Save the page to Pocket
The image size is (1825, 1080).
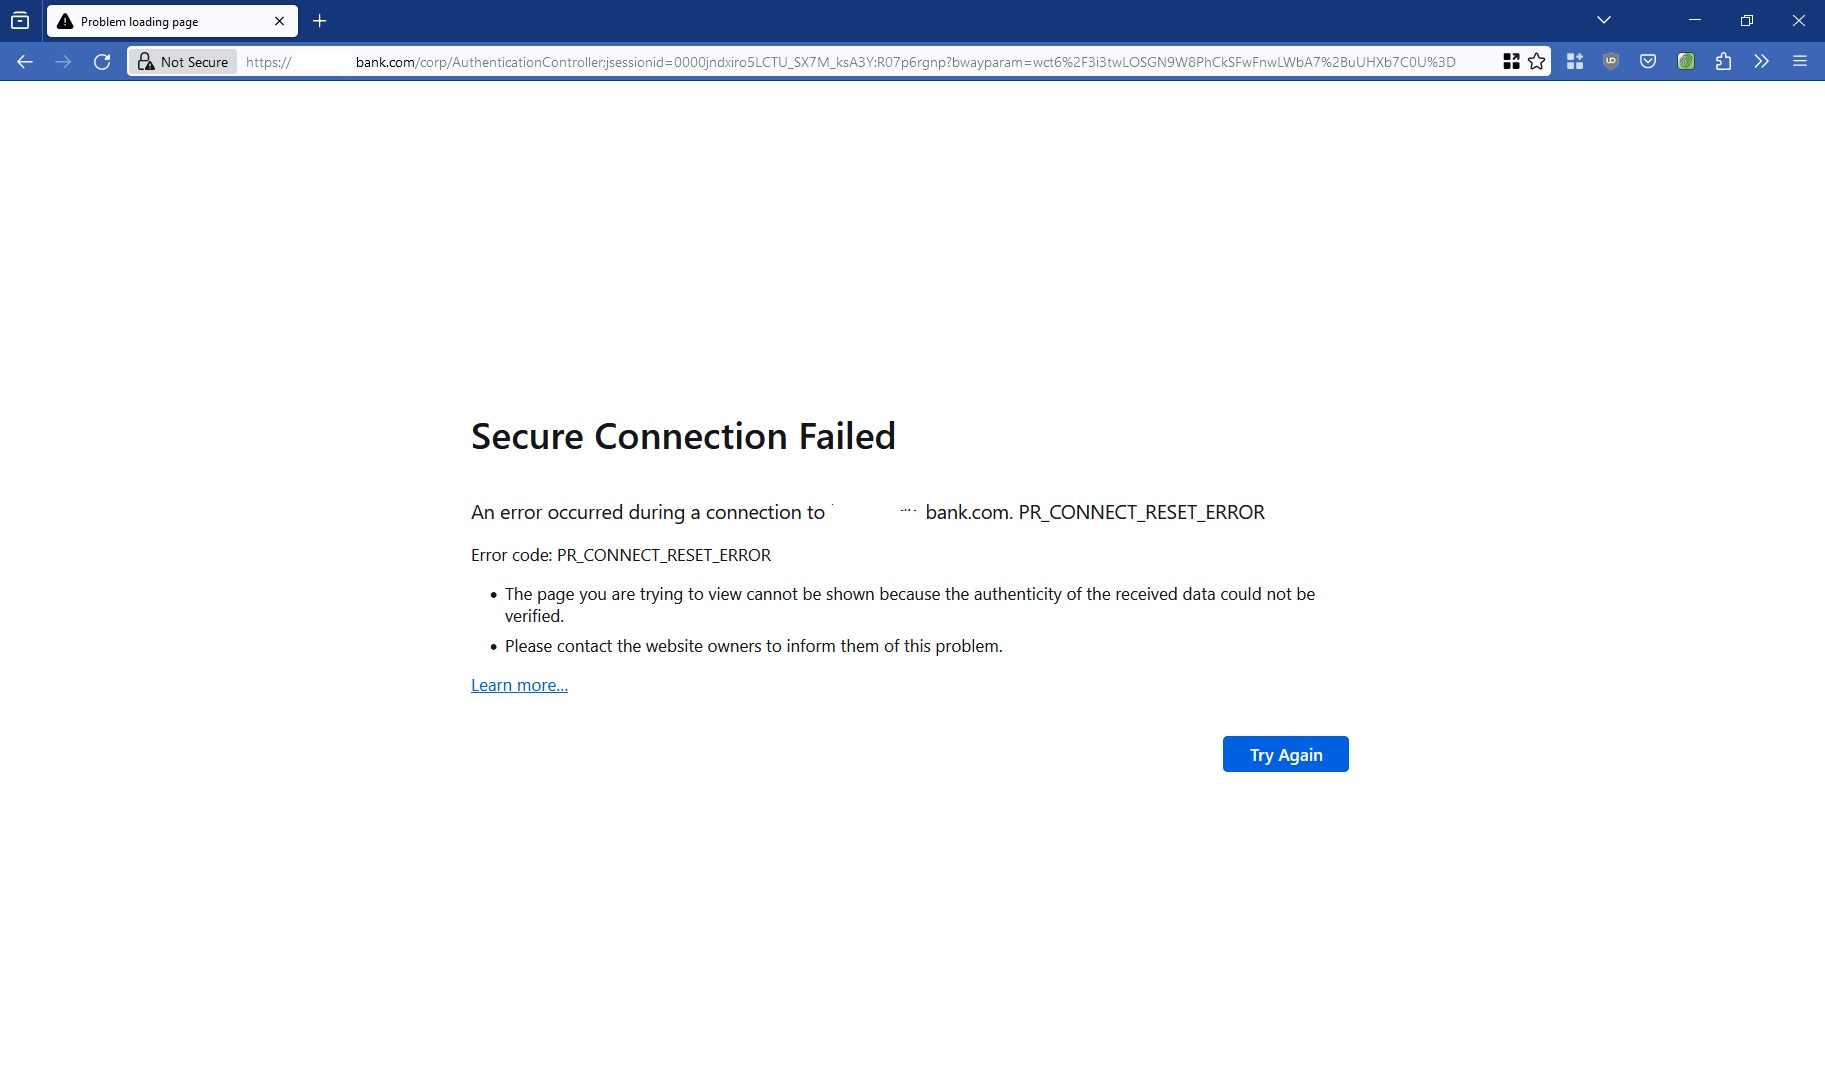click(1646, 61)
